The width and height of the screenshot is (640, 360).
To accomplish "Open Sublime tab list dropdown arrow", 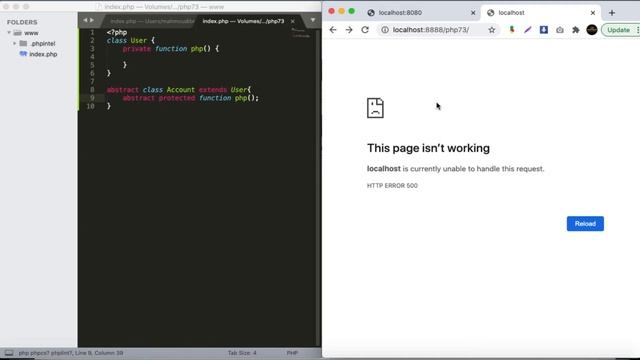I will click(x=313, y=20).
